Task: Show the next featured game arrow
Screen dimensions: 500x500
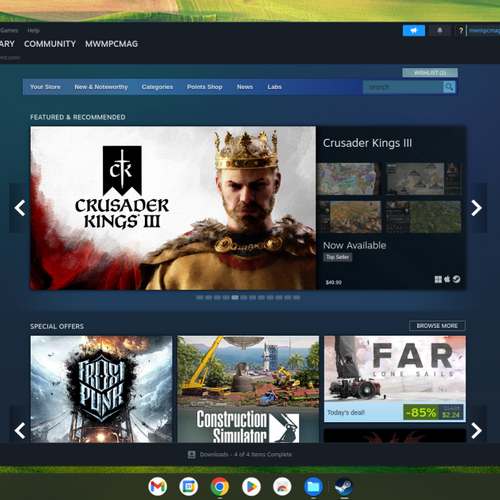Action: click(x=477, y=208)
